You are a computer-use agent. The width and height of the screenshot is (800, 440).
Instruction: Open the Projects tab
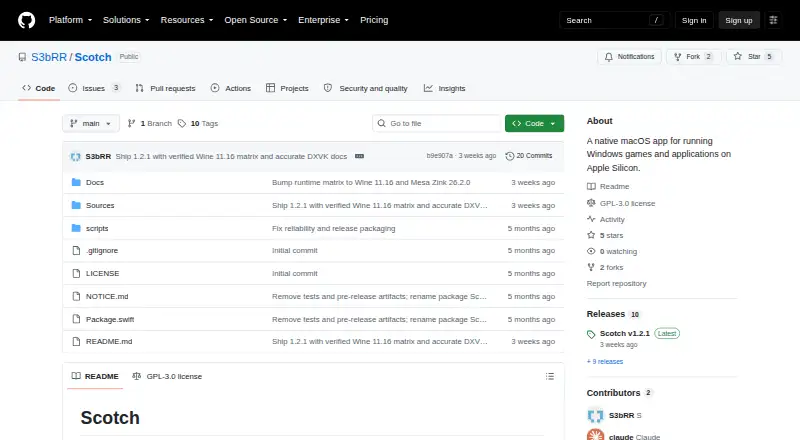(287, 88)
